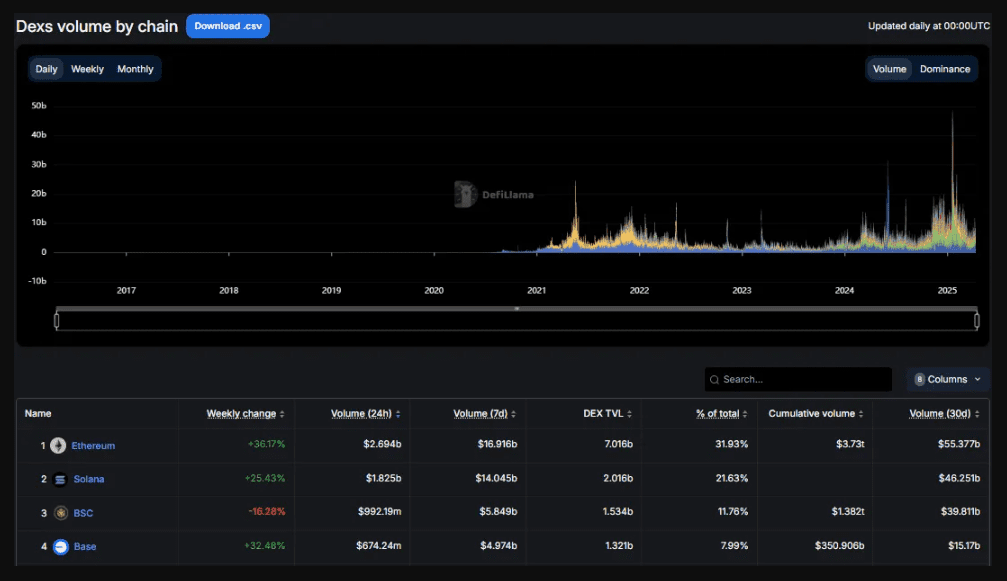Viewport: 1007px width, 581px height.
Task: Click Base 24h volume $674.24m
Action: pyautogui.click(x=379, y=546)
